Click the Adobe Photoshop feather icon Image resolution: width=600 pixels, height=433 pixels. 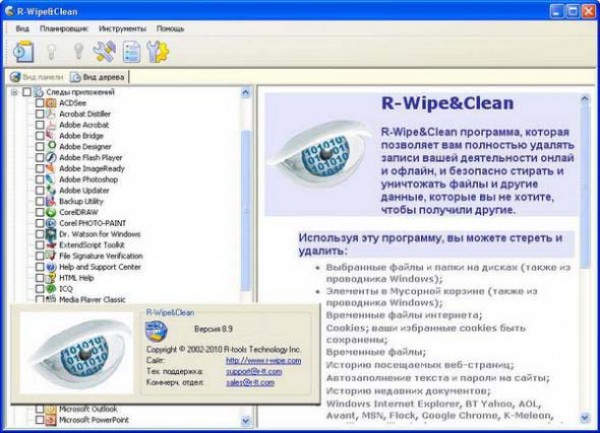pyautogui.click(x=51, y=179)
